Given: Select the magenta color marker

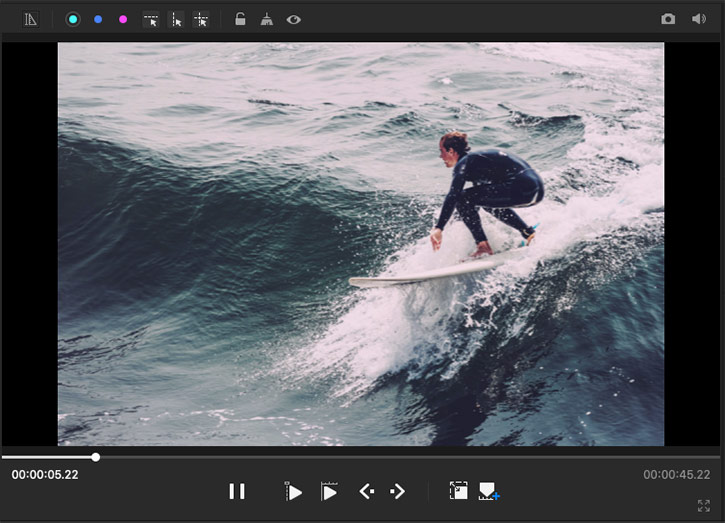Looking at the screenshot, I should click(123, 19).
